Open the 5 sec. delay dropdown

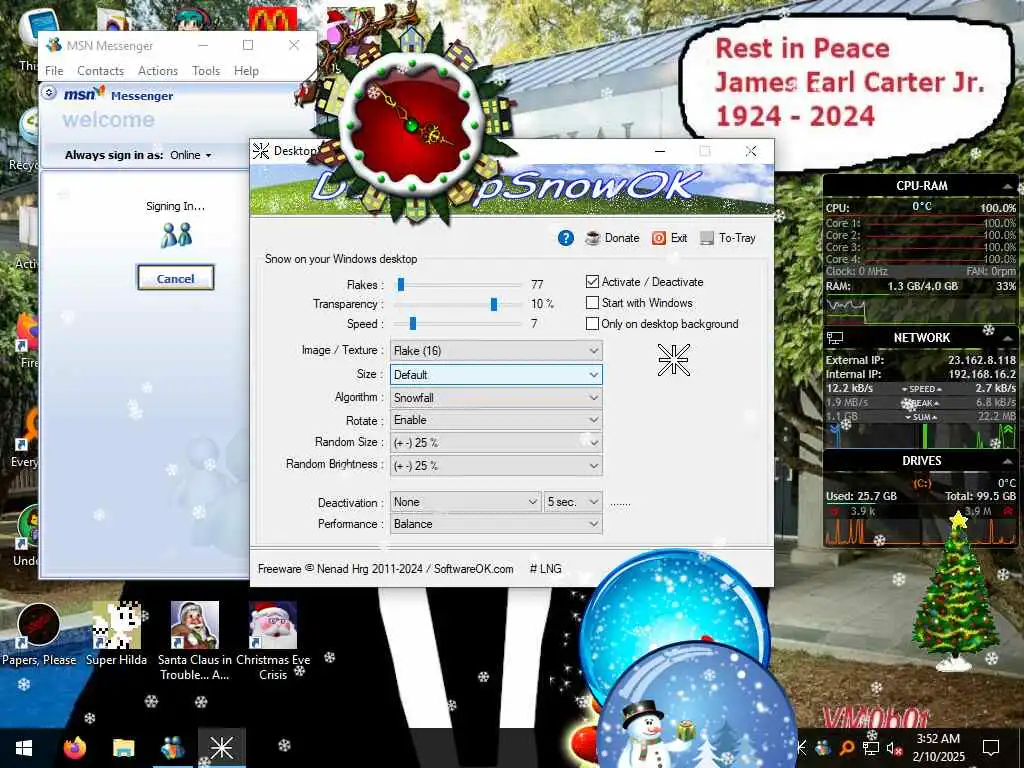[x=573, y=502]
